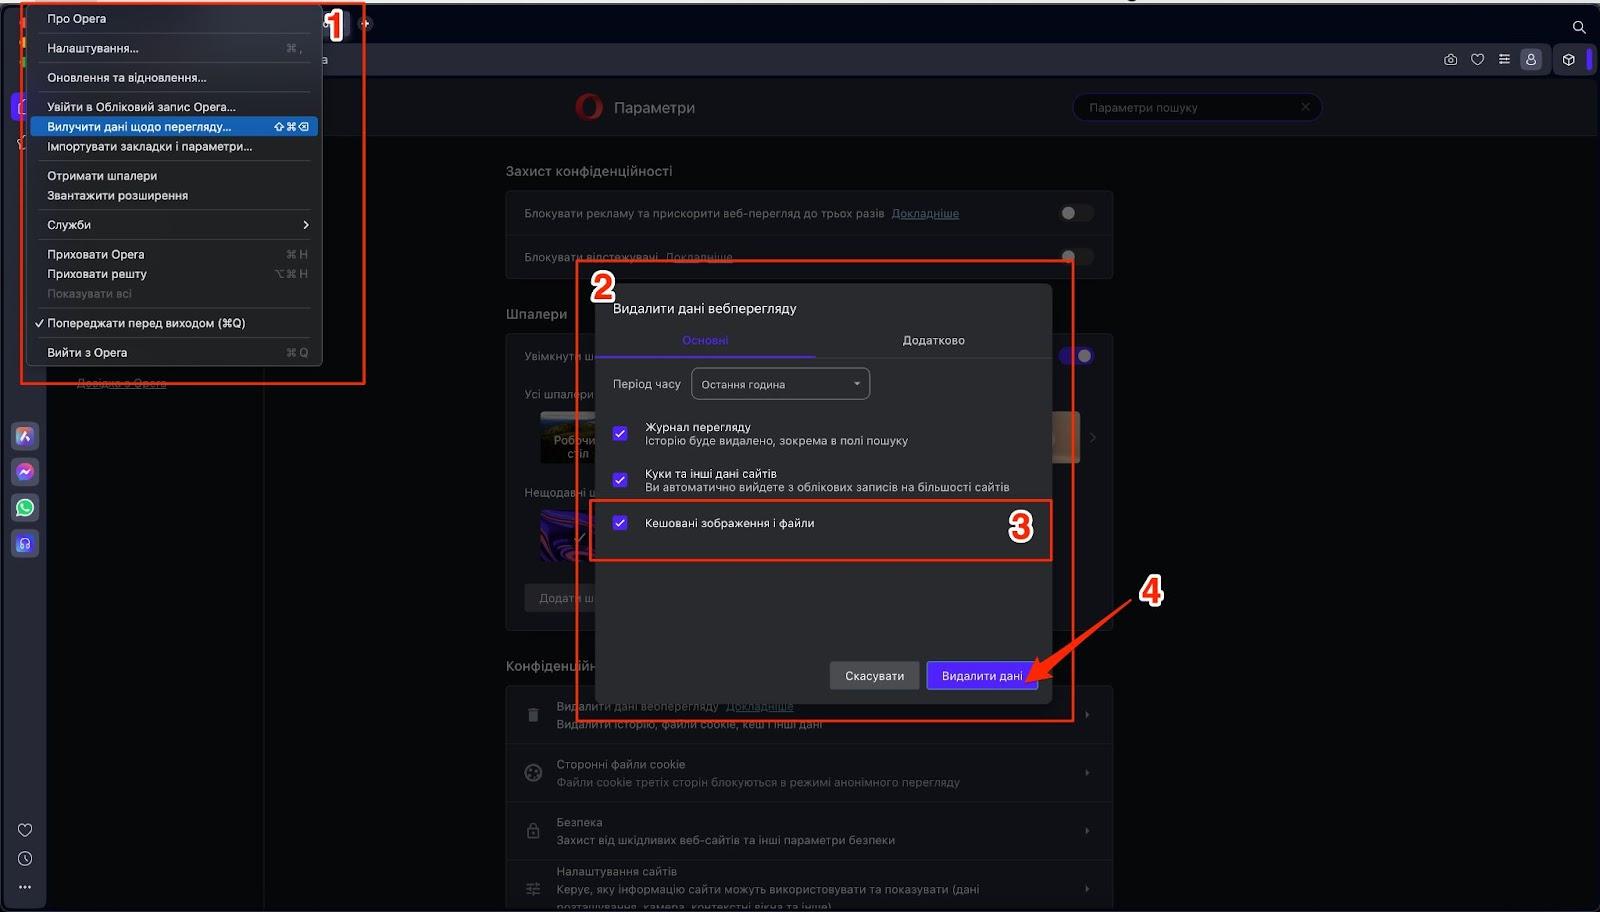Image resolution: width=1600 pixels, height=912 pixels.
Task: Uncheck Куки та інші дані сайтів
Action: tap(620, 480)
